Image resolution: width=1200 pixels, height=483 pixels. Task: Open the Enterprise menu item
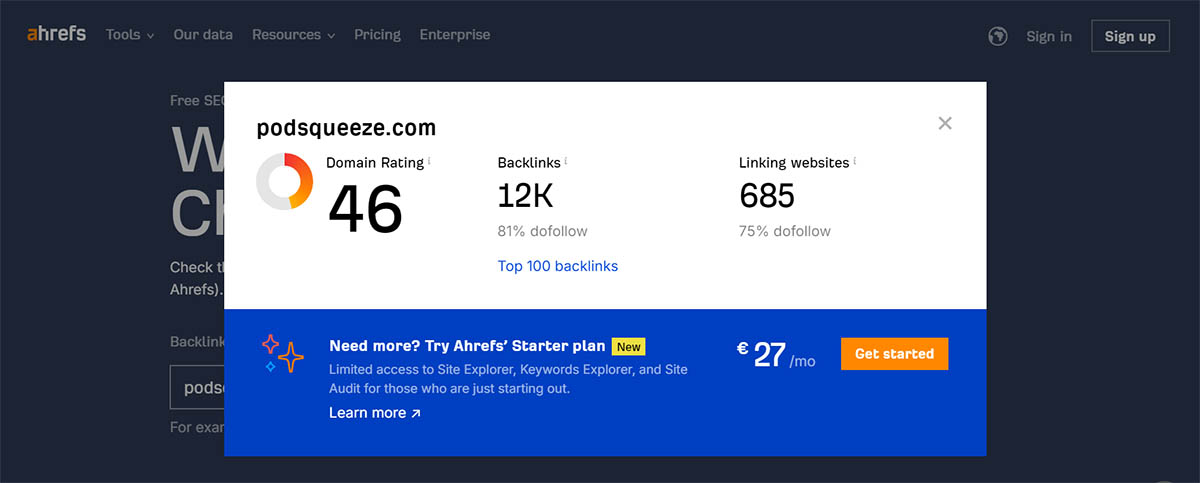point(455,34)
